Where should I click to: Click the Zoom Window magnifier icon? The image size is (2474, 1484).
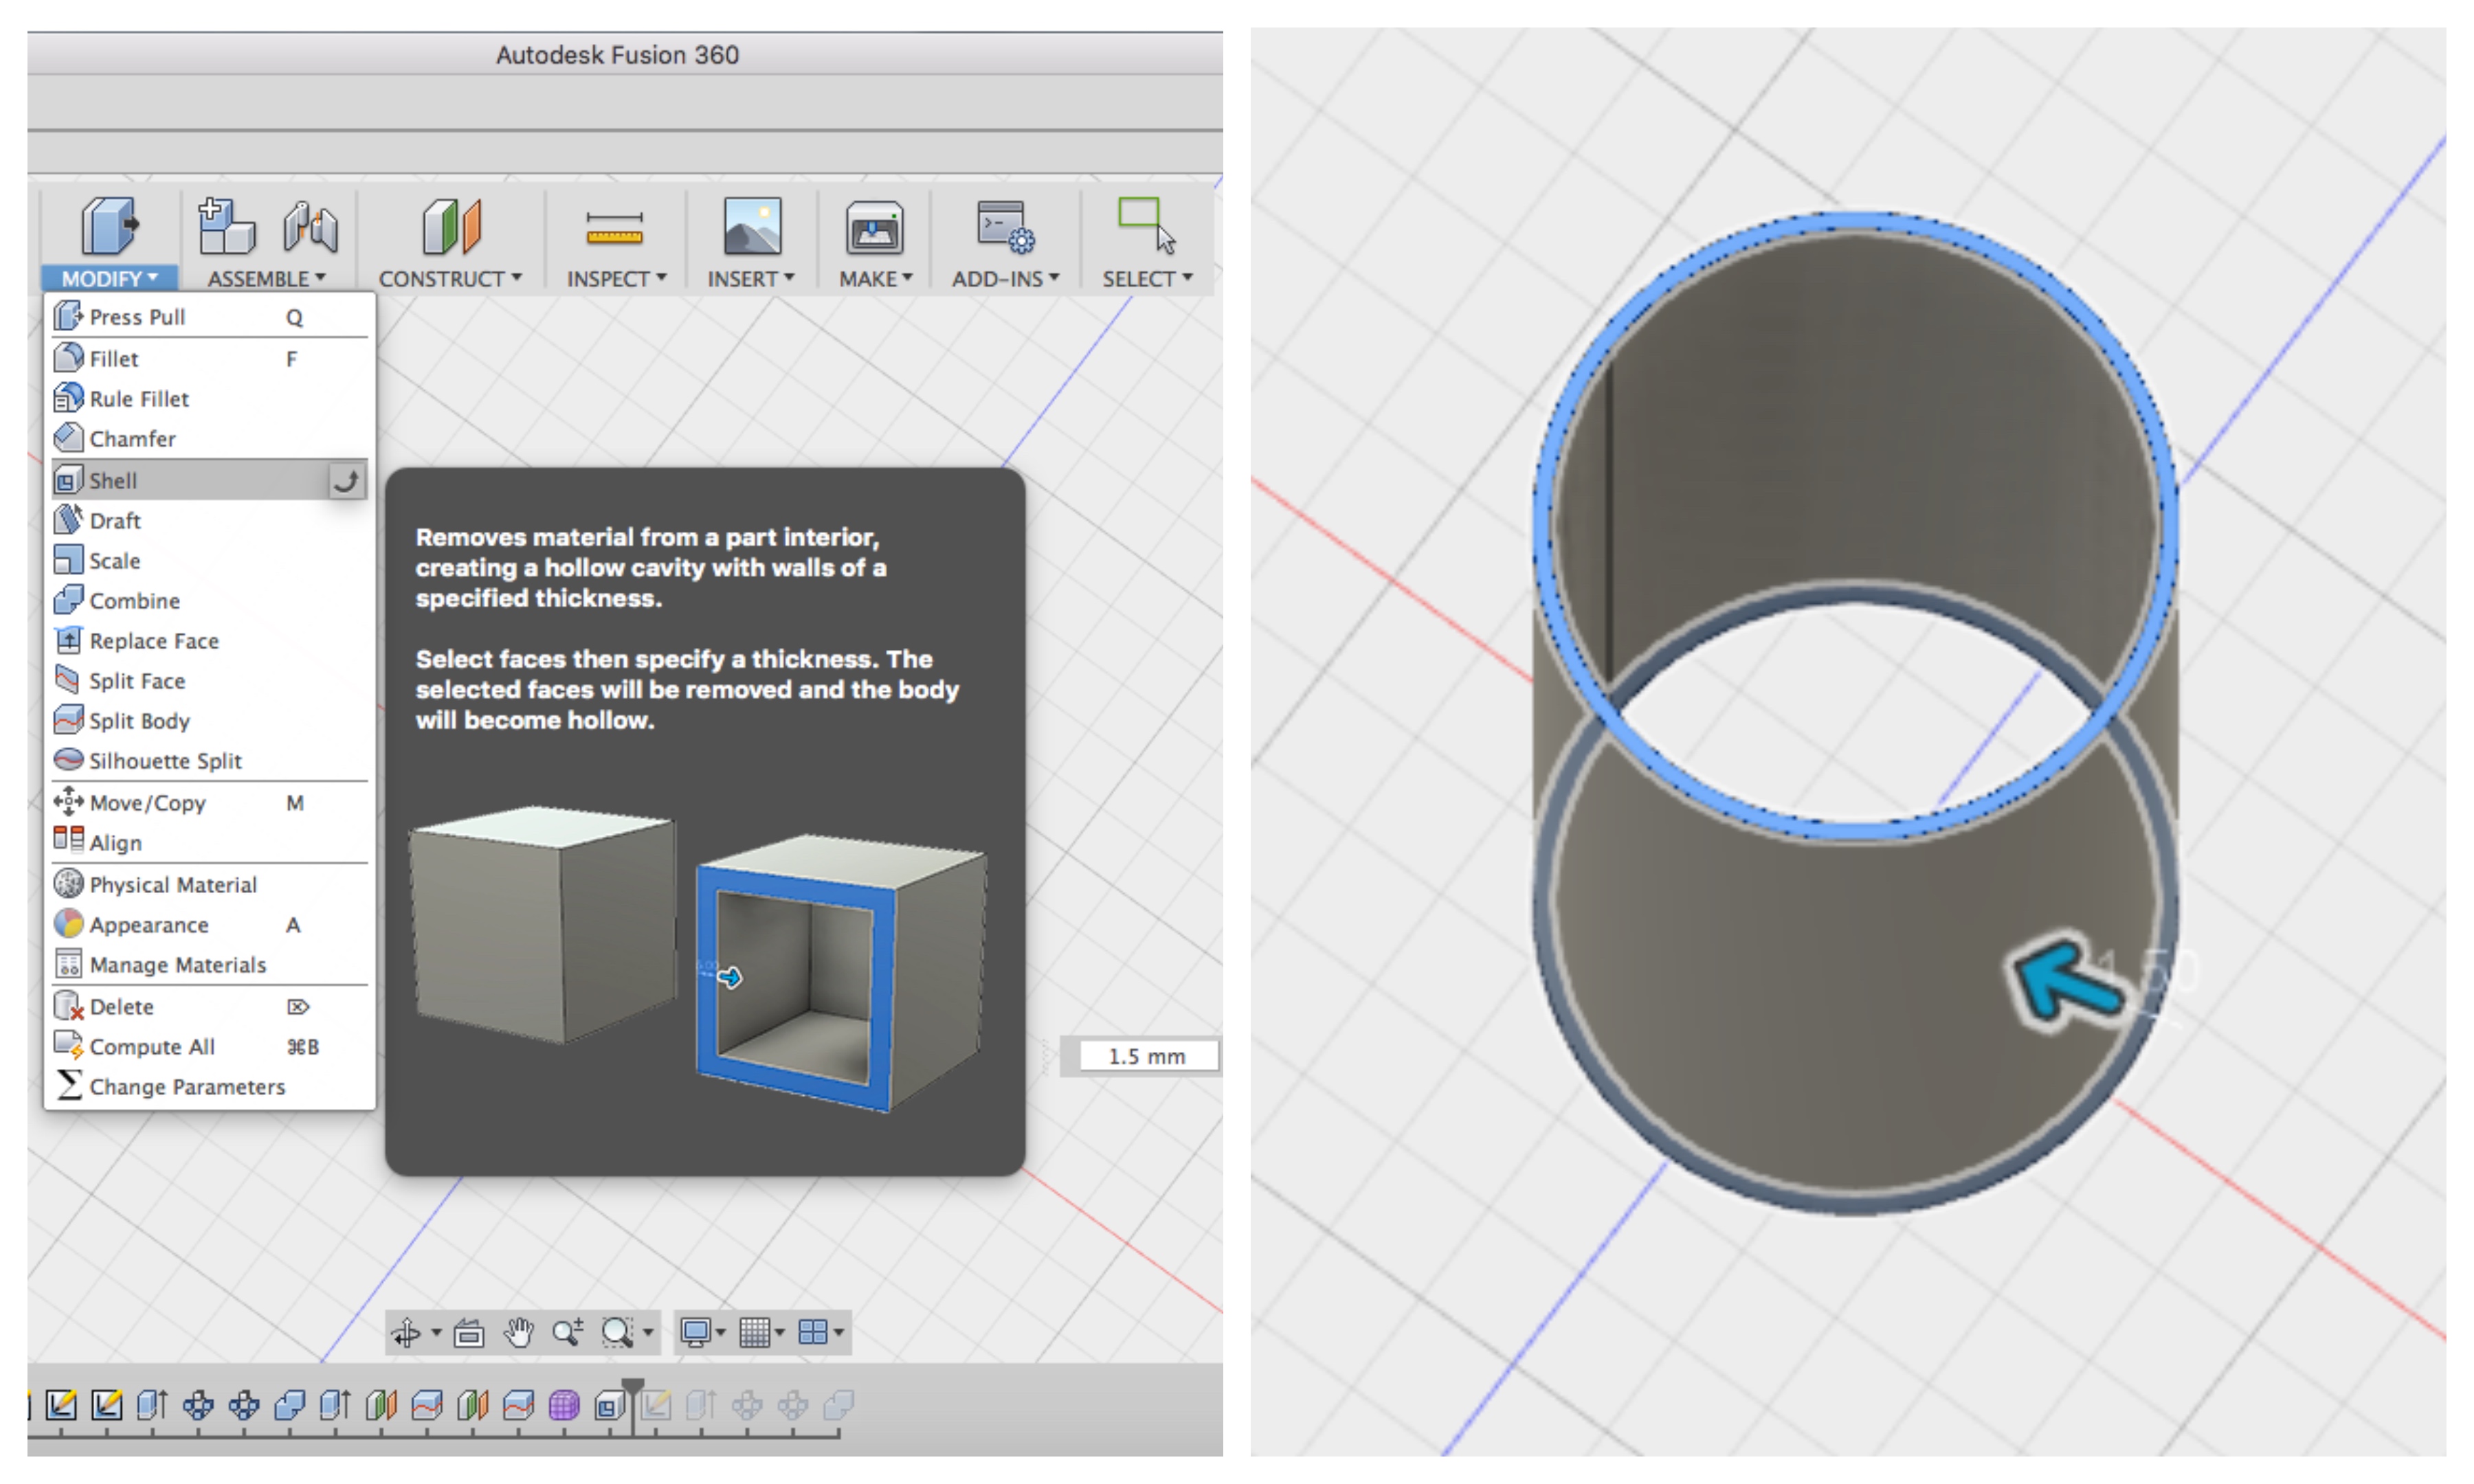pyautogui.click(x=617, y=1332)
